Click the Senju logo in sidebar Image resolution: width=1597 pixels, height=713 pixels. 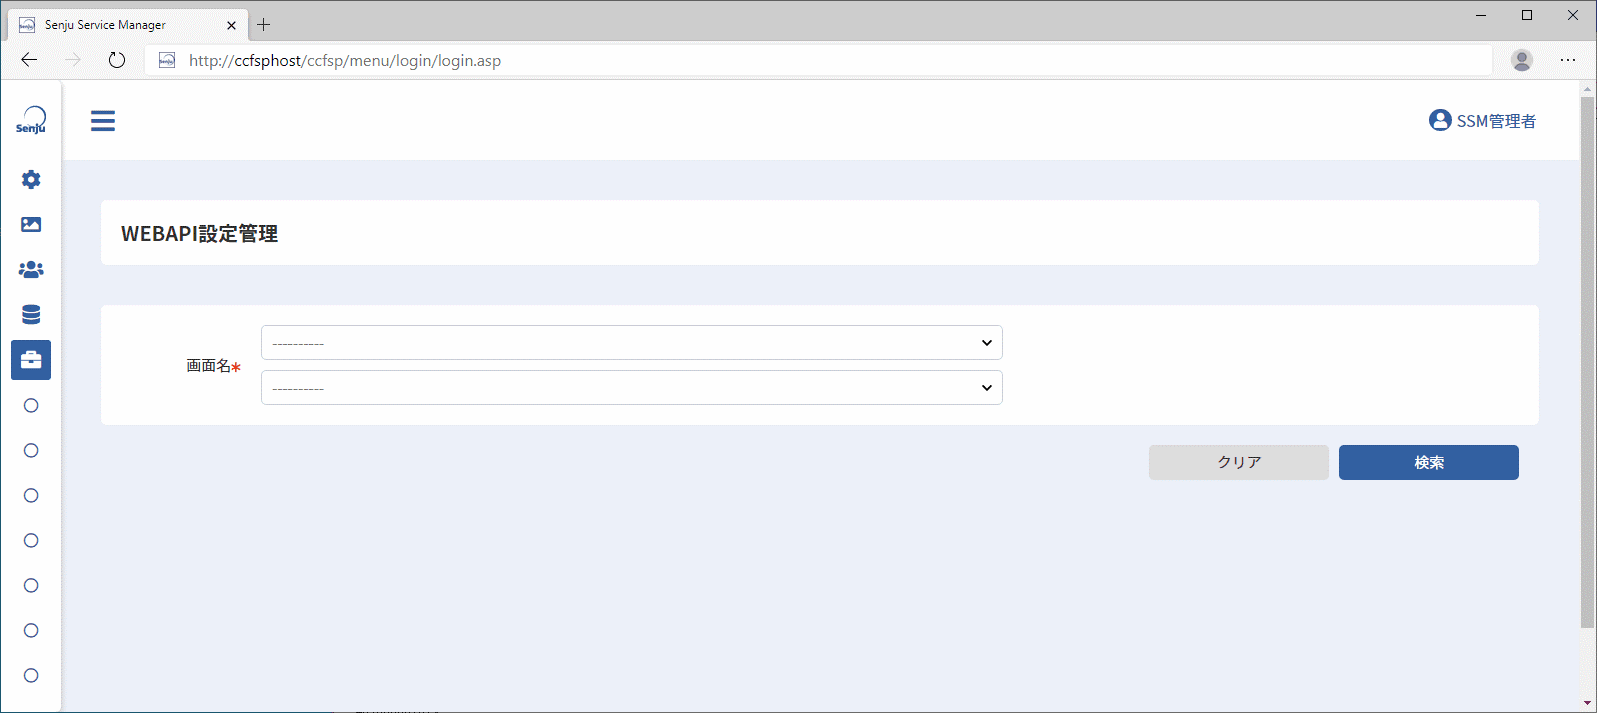click(x=31, y=120)
